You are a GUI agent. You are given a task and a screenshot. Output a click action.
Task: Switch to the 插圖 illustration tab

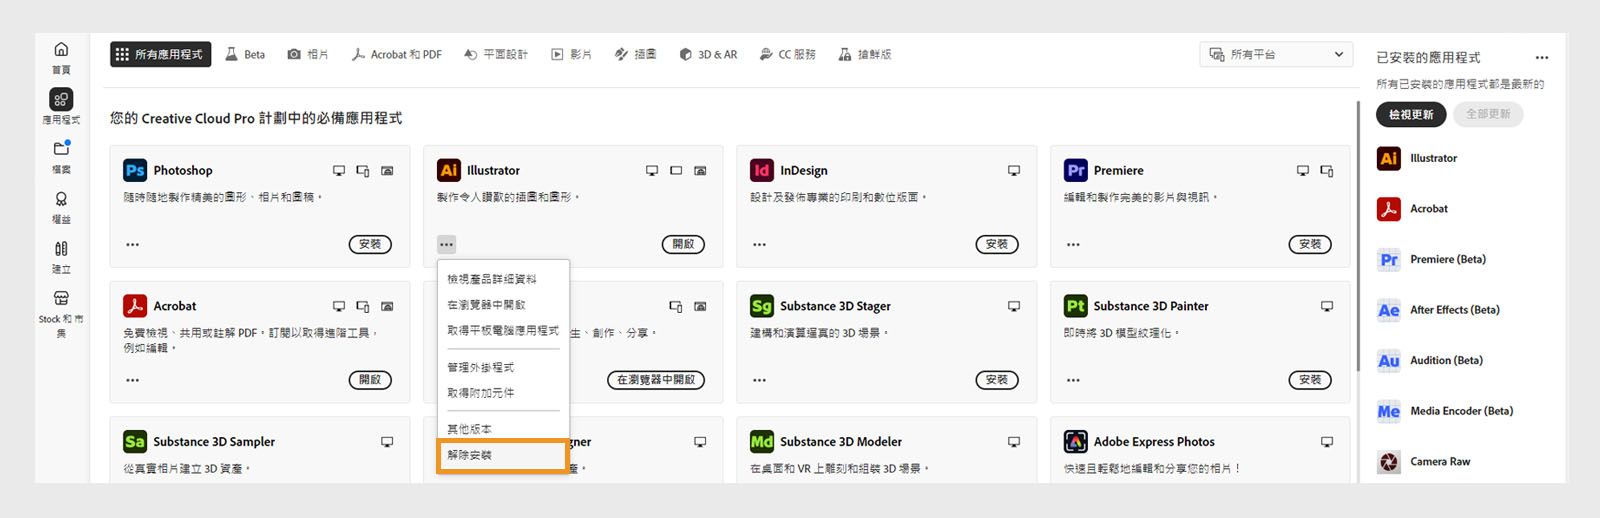(x=635, y=54)
